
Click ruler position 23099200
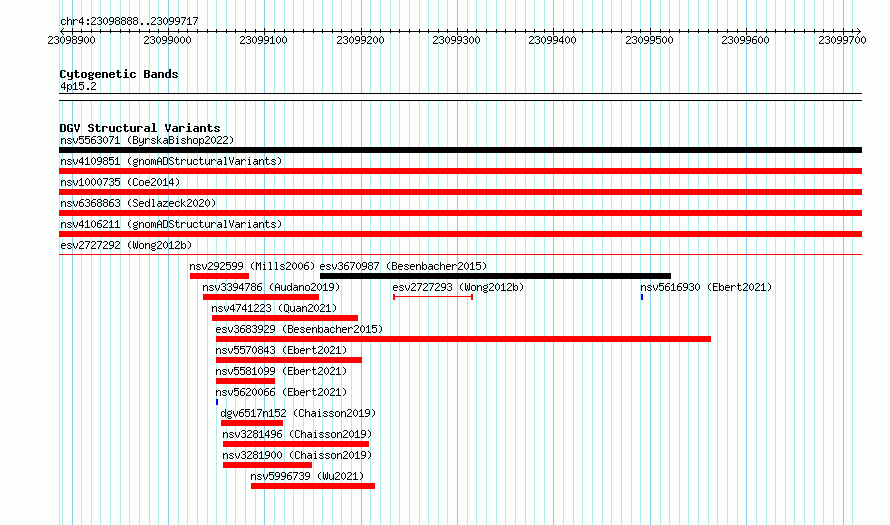(x=360, y=40)
